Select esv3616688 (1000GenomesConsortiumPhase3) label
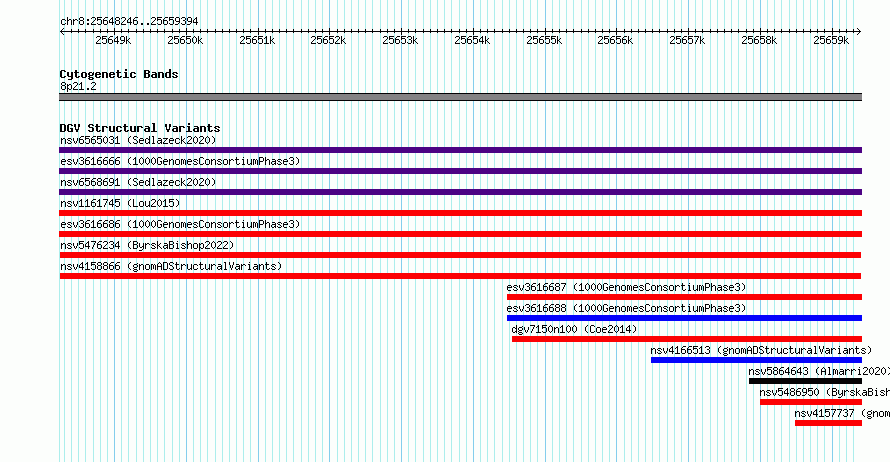 pos(626,308)
